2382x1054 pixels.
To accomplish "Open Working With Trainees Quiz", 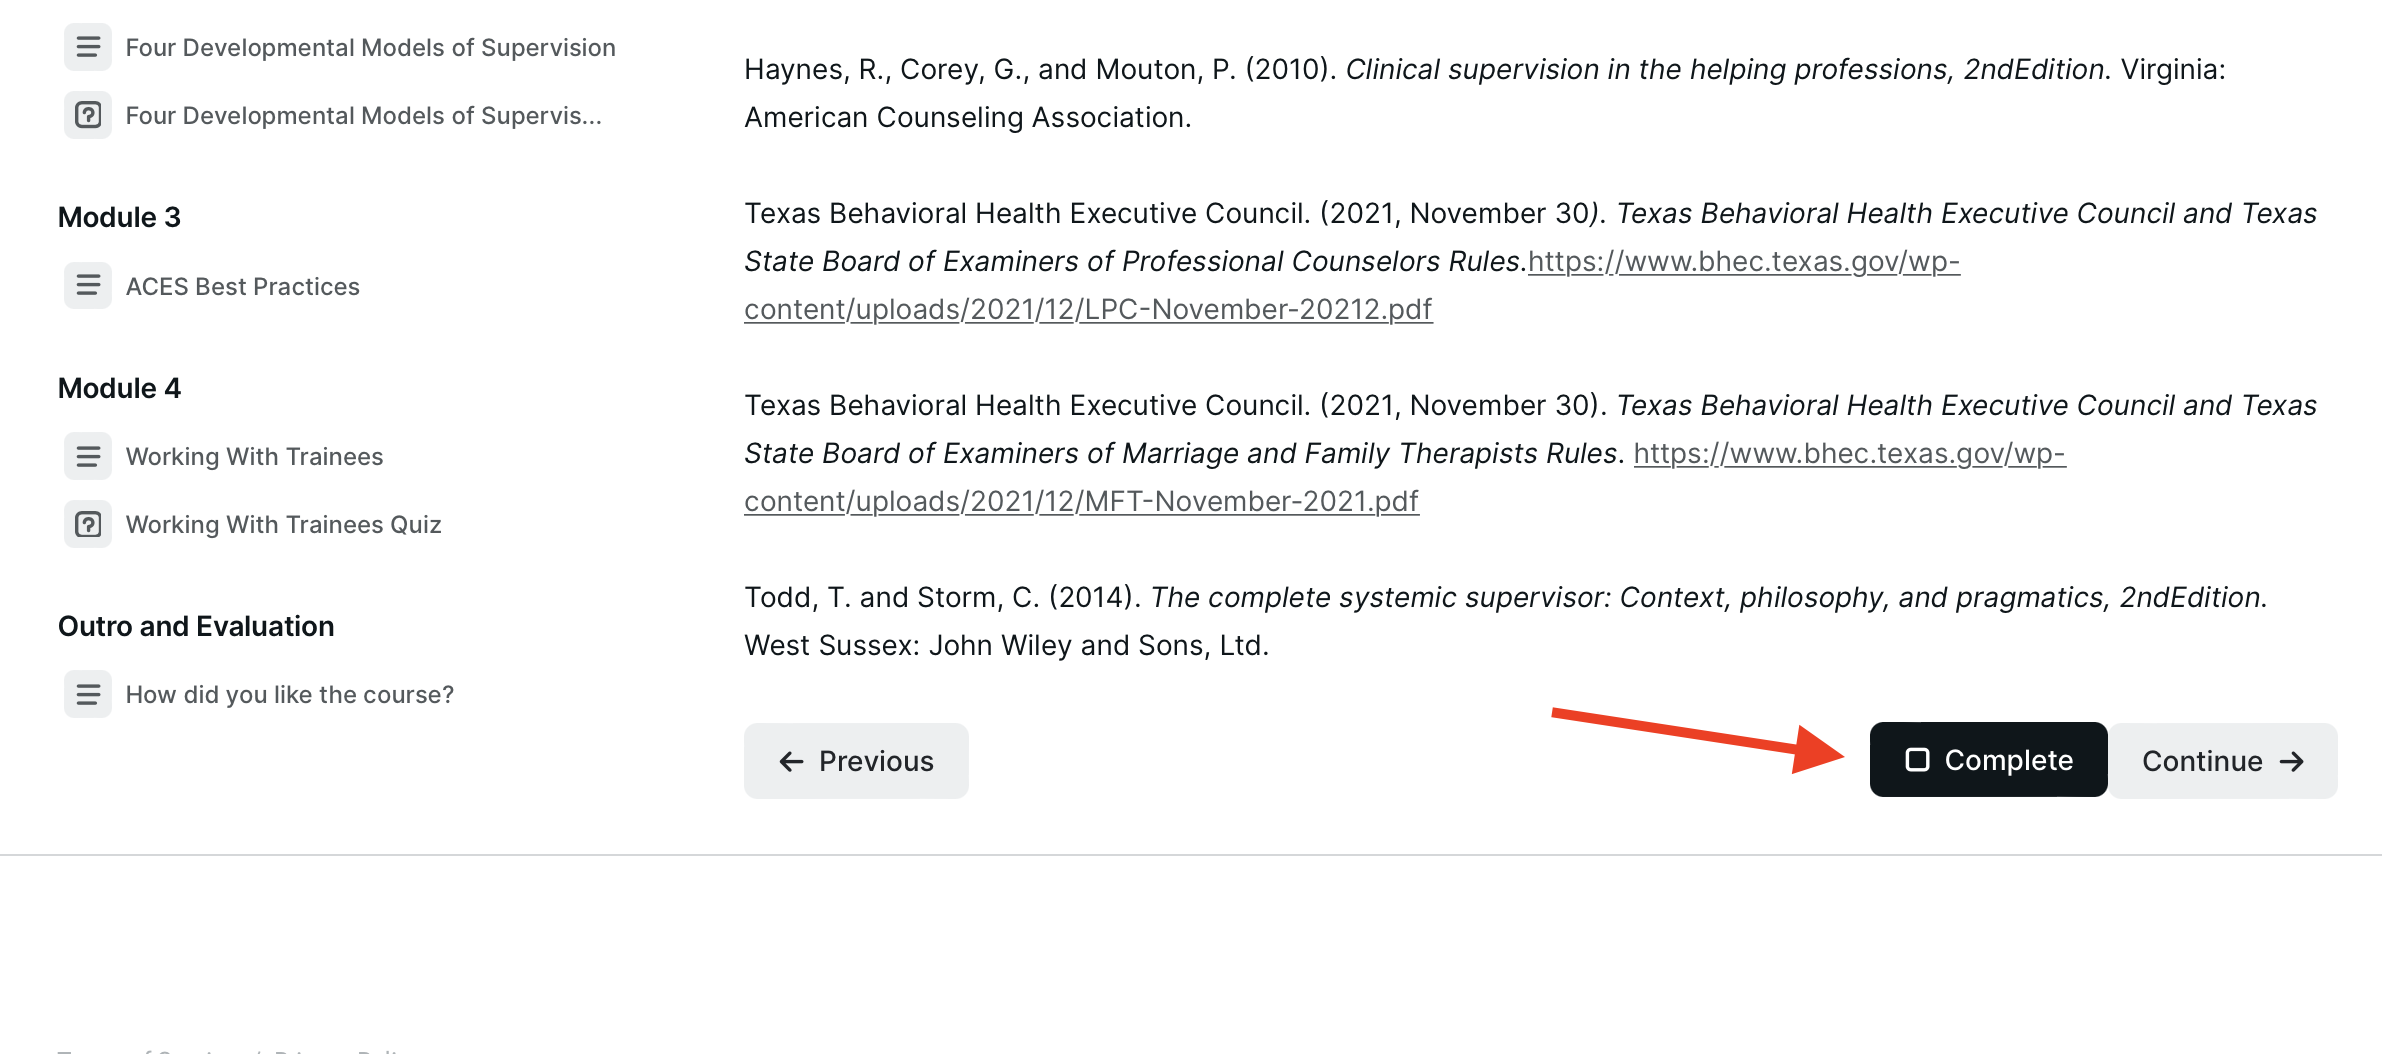I will pos(283,525).
